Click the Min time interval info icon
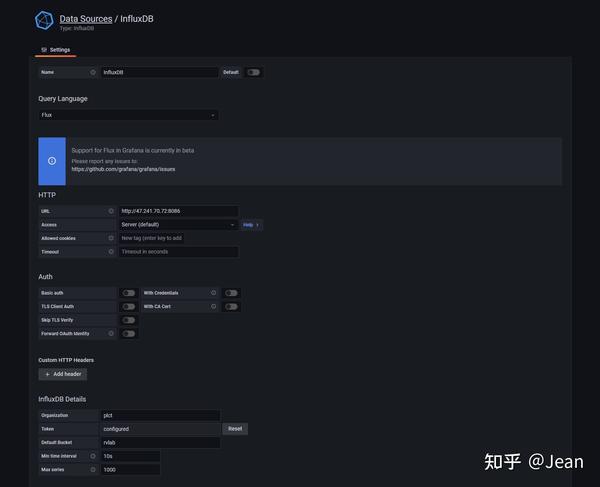The image size is (600, 487). pos(93,456)
